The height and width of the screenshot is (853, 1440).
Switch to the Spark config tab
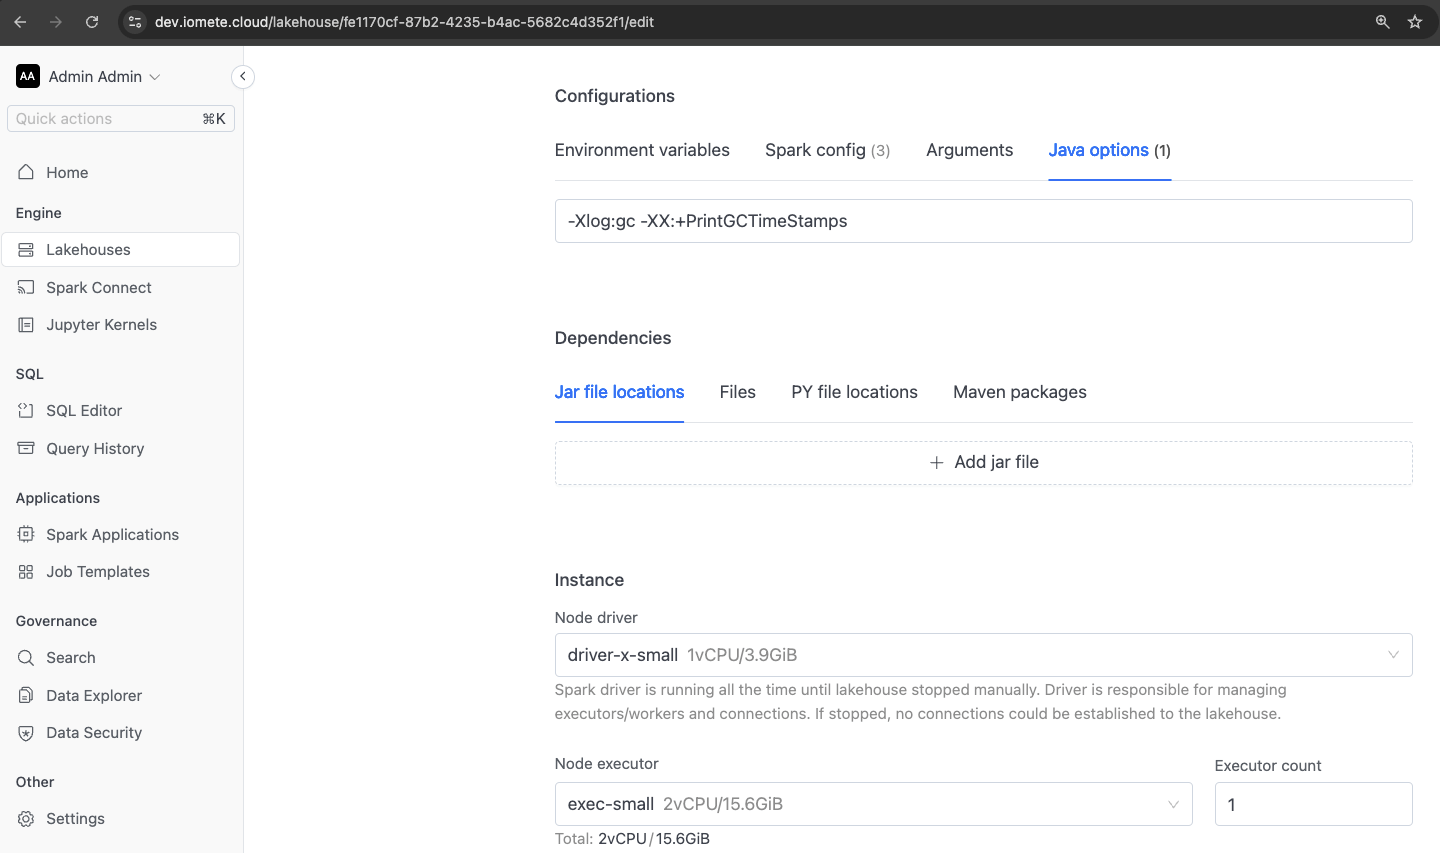tap(827, 150)
